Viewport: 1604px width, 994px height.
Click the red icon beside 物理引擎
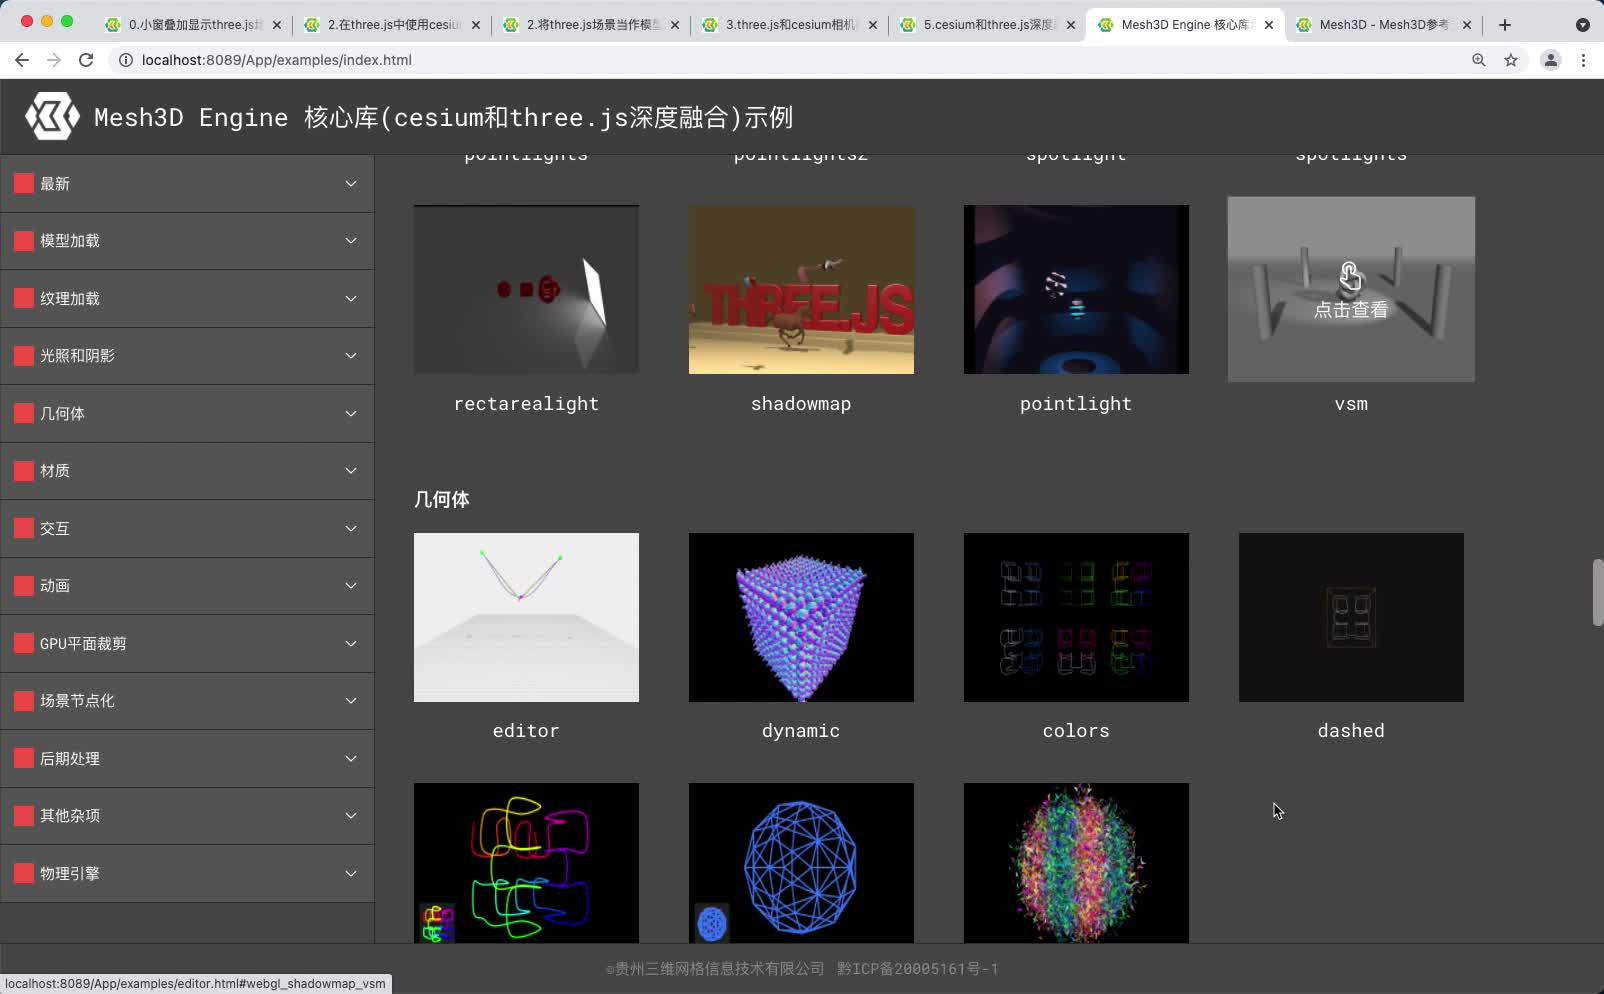coord(22,872)
